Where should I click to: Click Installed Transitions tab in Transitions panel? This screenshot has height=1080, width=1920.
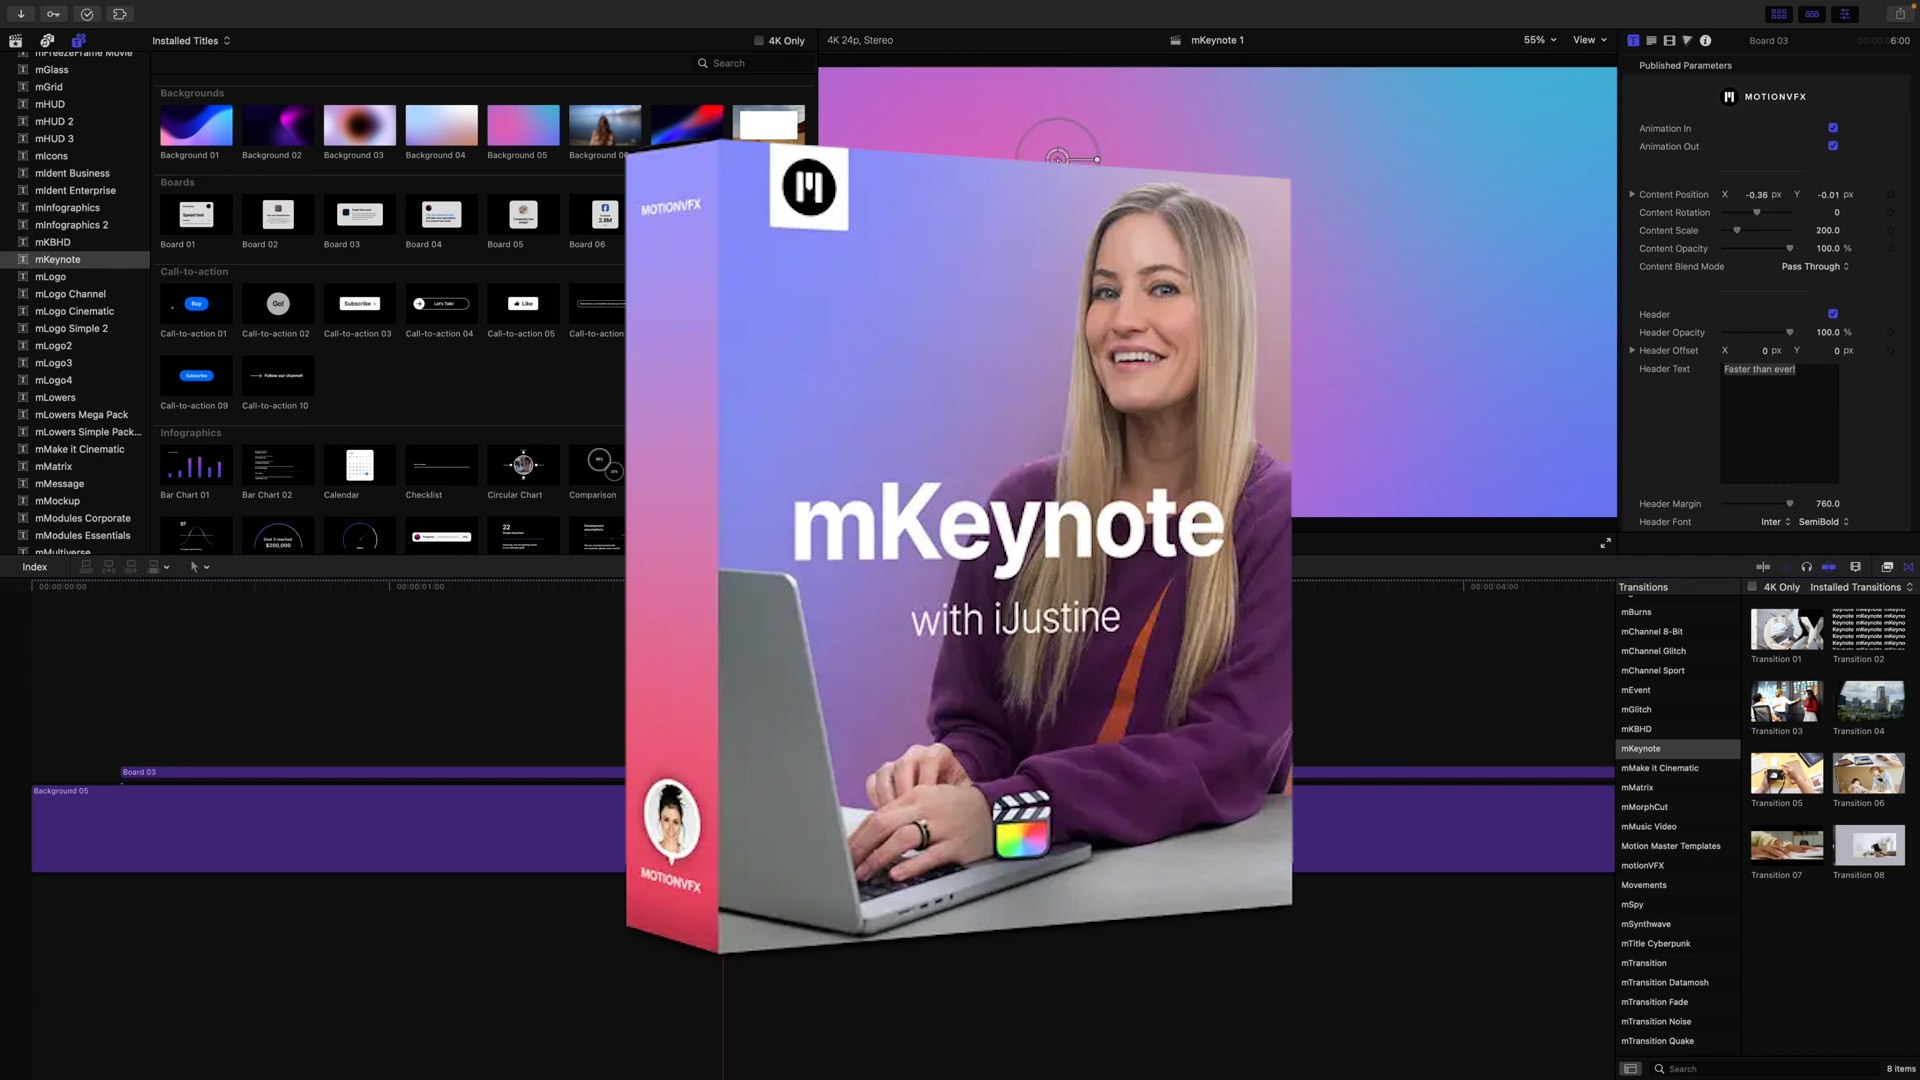coord(1853,587)
